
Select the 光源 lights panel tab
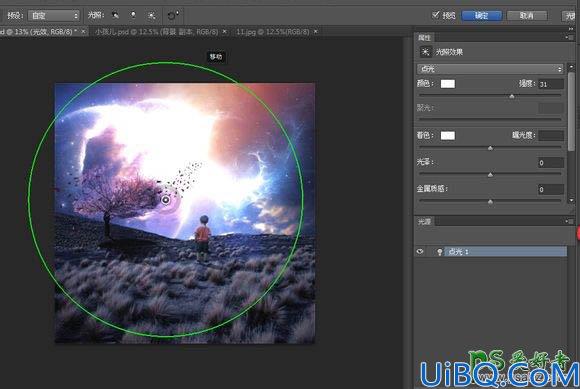424,221
